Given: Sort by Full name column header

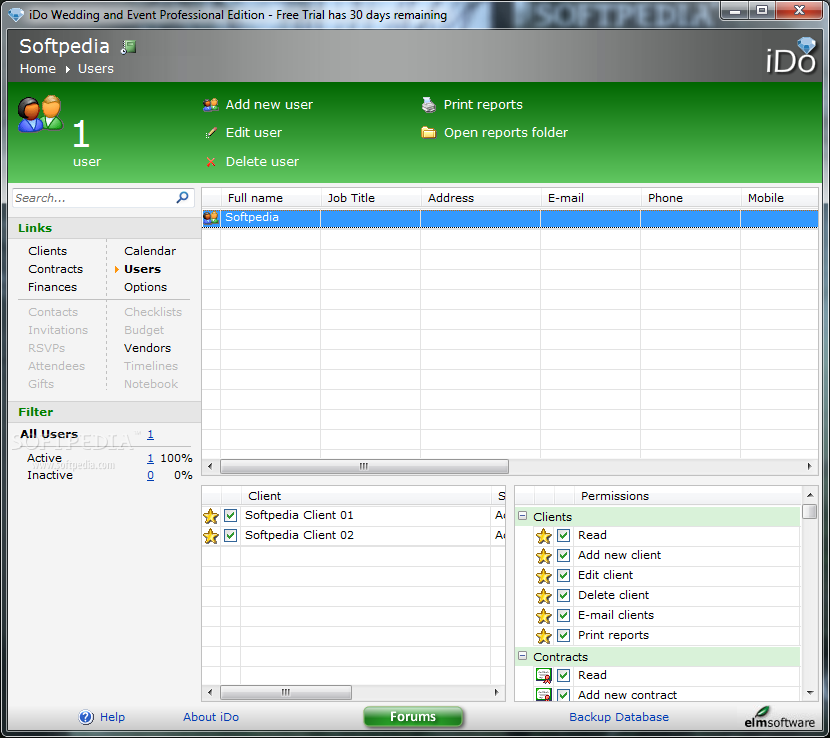Looking at the screenshot, I should coord(270,198).
